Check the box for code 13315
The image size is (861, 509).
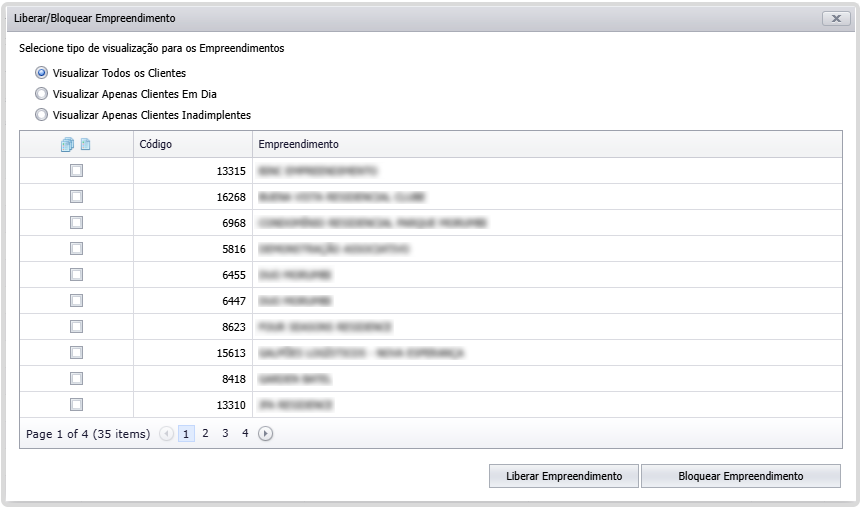coord(76,171)
